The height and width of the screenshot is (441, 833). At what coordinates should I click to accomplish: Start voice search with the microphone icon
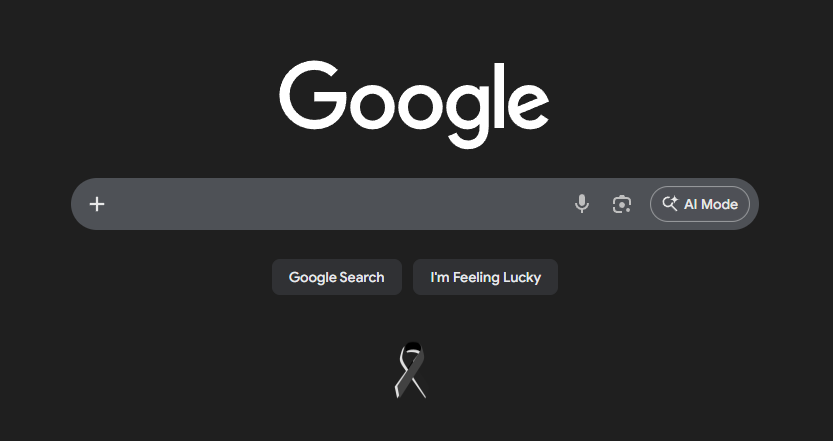[x=582, y=204]
